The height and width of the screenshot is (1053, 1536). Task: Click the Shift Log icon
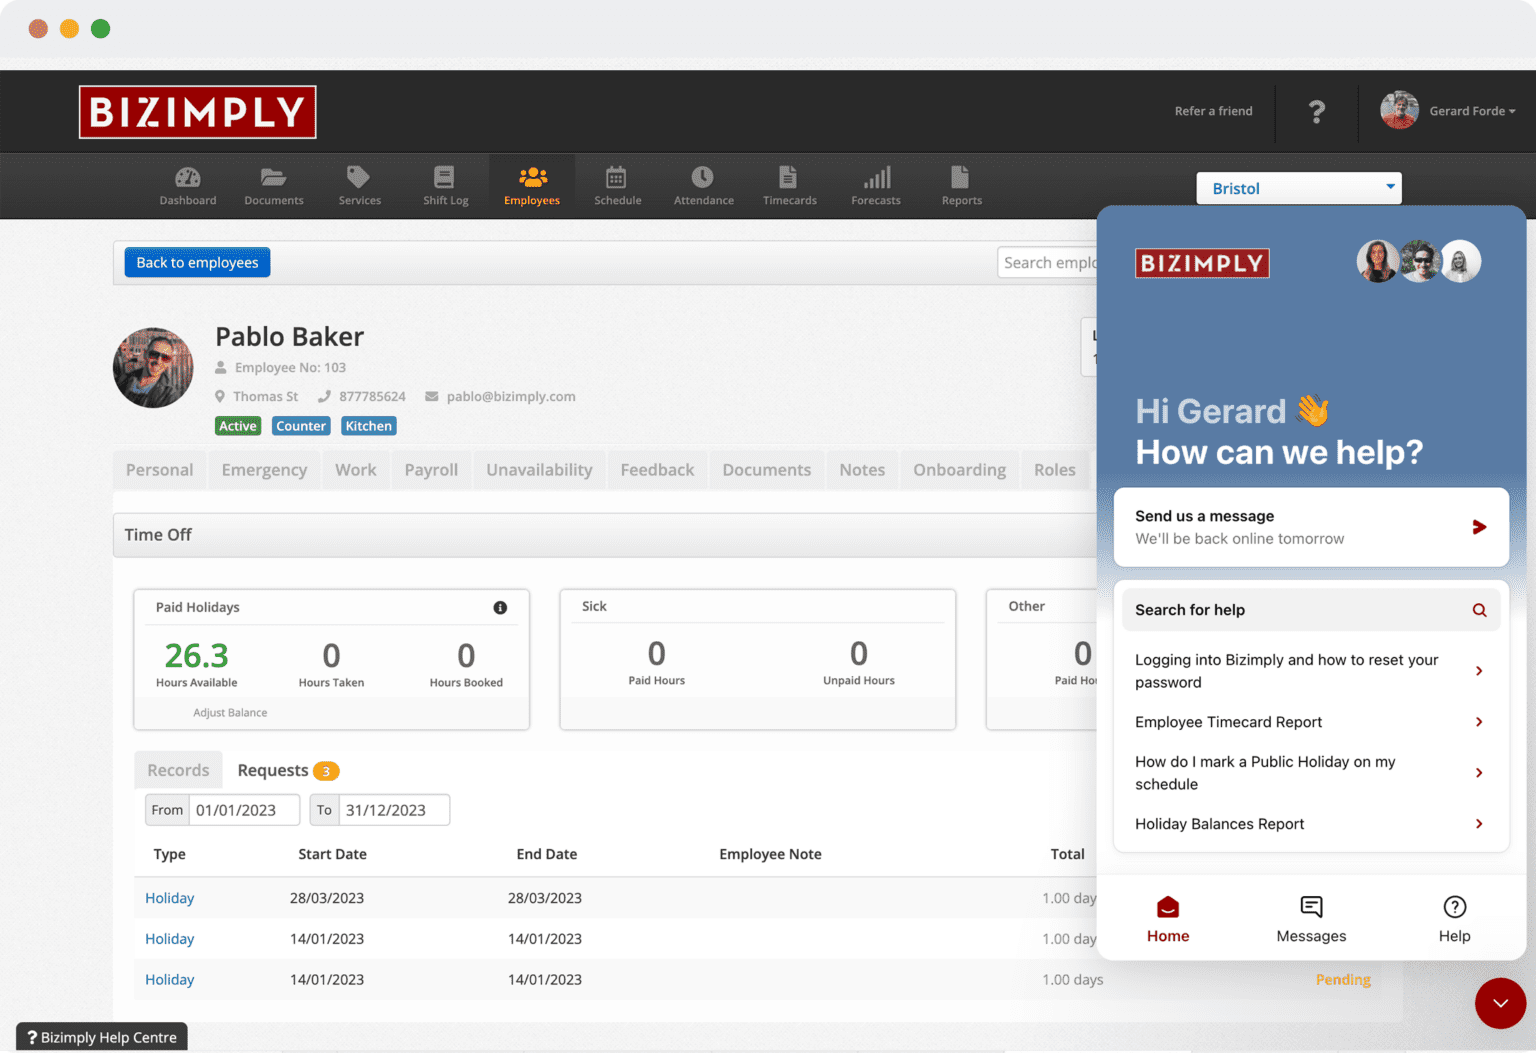click(445, 185)
